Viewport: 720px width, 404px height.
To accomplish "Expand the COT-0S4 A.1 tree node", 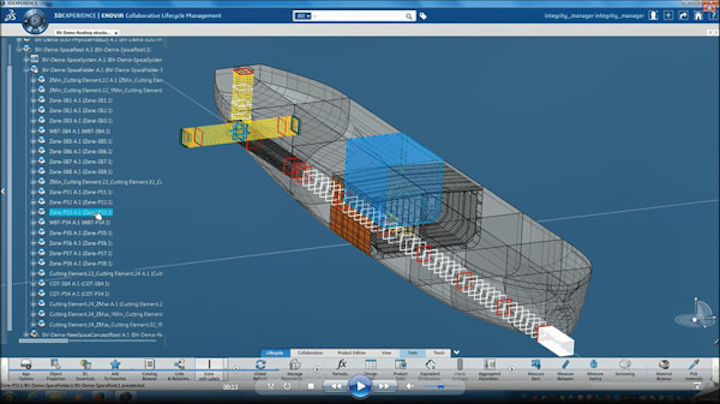I will pos(33,284).
